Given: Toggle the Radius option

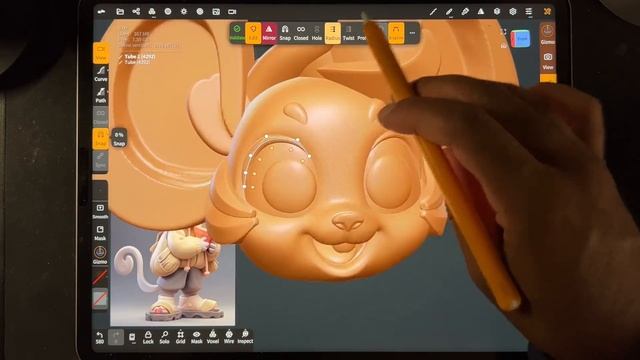Looking at the screenshot, I should coord(333,33).
